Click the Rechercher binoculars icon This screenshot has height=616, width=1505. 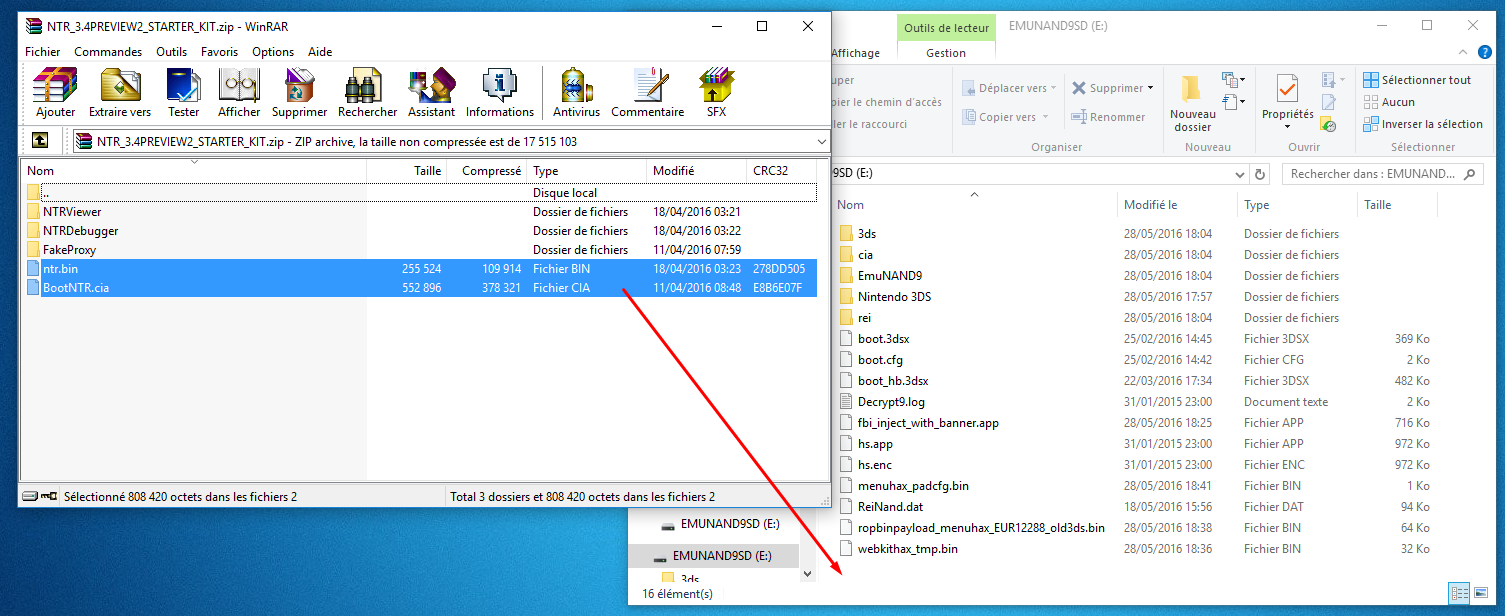click(x=367, y=93)
